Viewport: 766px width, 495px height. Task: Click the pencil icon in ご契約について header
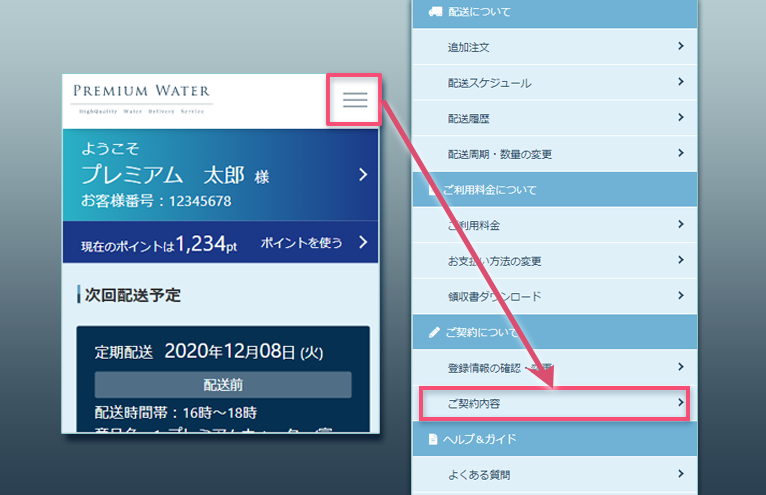point(434,332)
